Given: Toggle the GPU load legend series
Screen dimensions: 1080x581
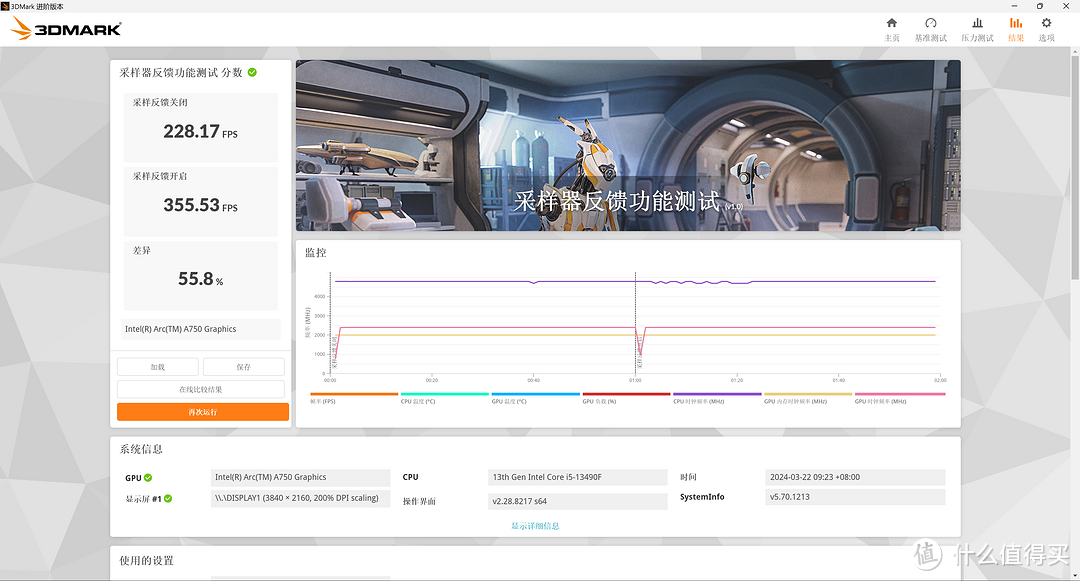Looking at the screenshot, I should click(626, 398).
